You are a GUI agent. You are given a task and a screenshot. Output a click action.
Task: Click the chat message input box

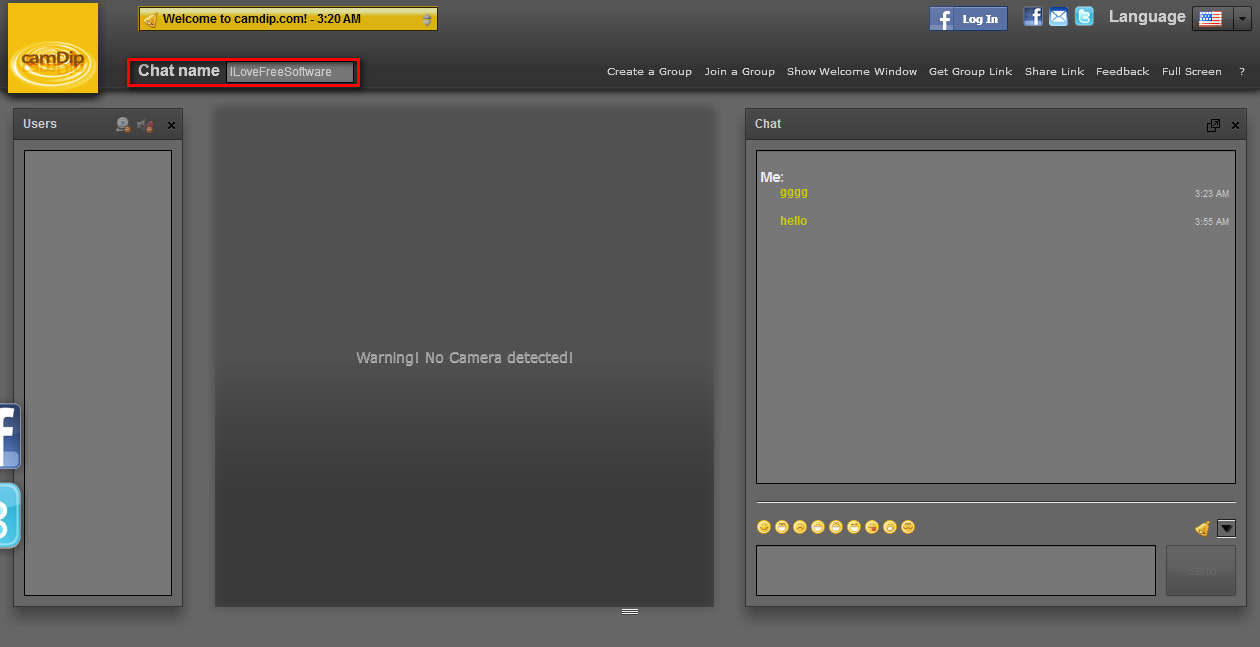click(956, 570)
